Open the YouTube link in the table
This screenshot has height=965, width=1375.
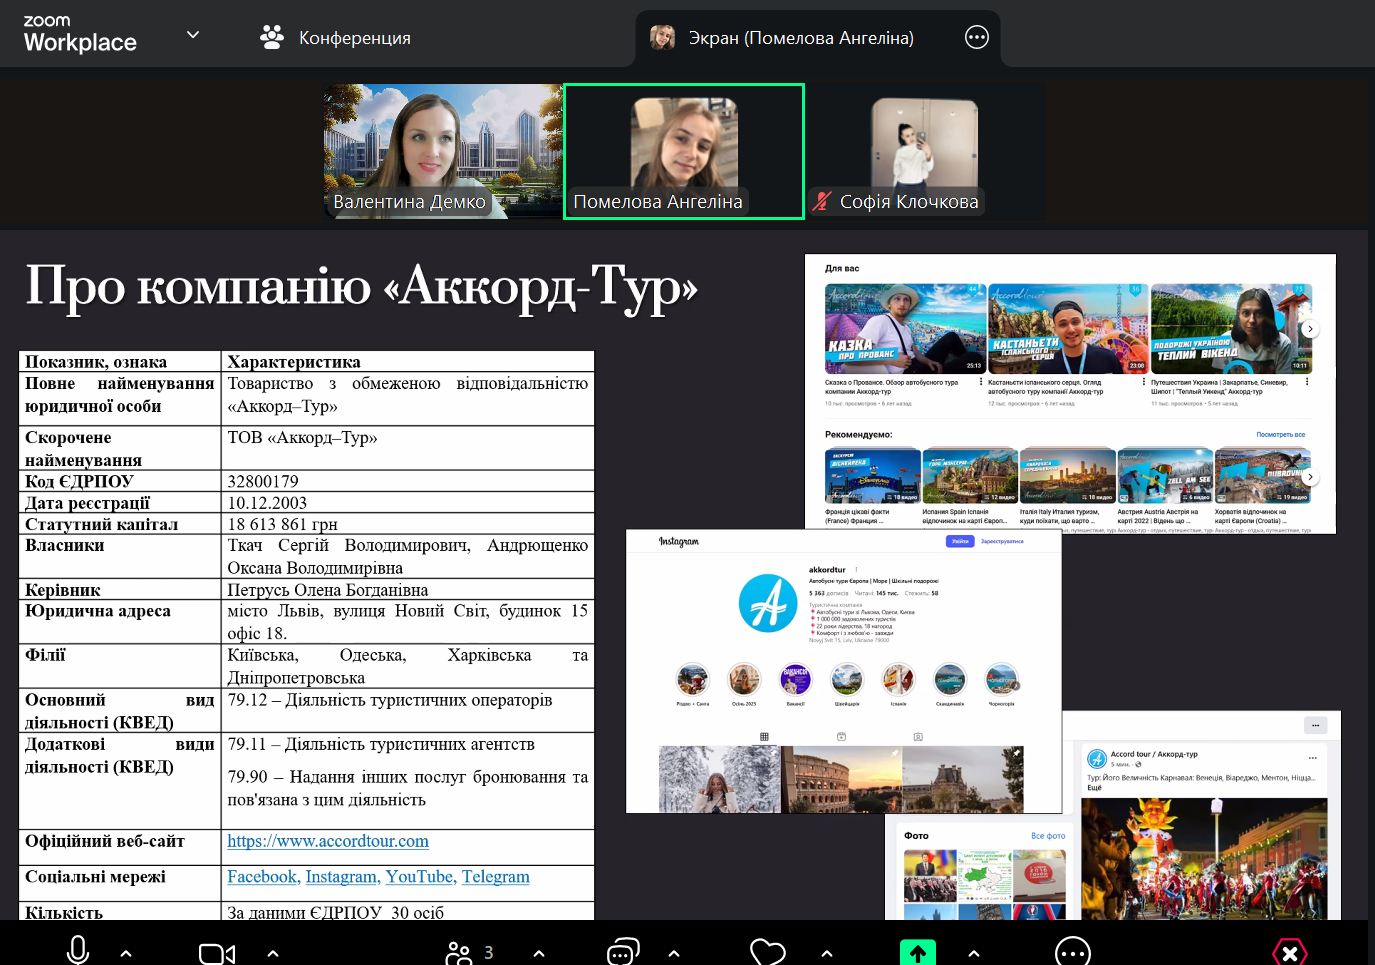click(420, 877)
